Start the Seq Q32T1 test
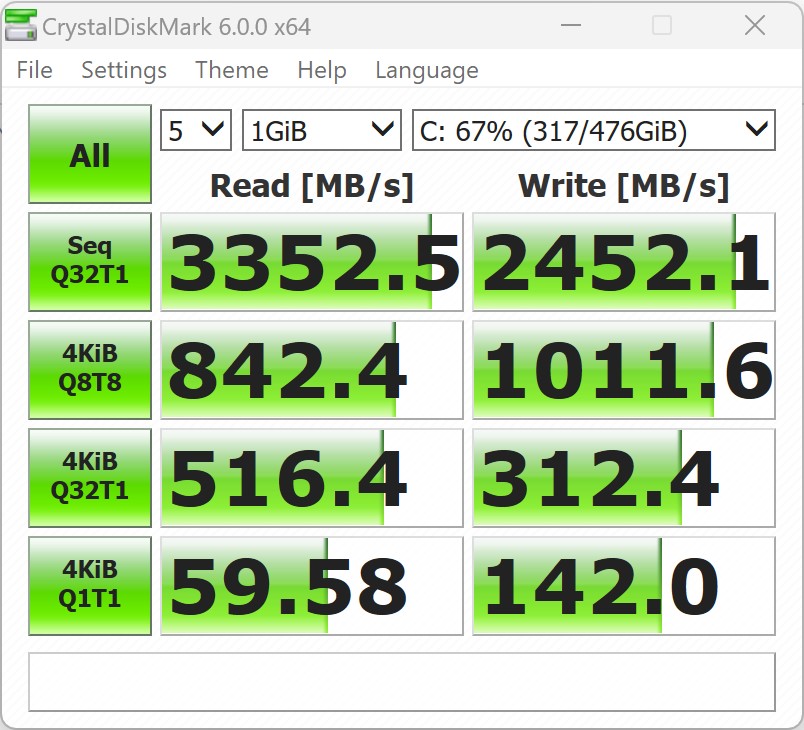The width and height of the screenshot is (804, 730). point(90,261)
